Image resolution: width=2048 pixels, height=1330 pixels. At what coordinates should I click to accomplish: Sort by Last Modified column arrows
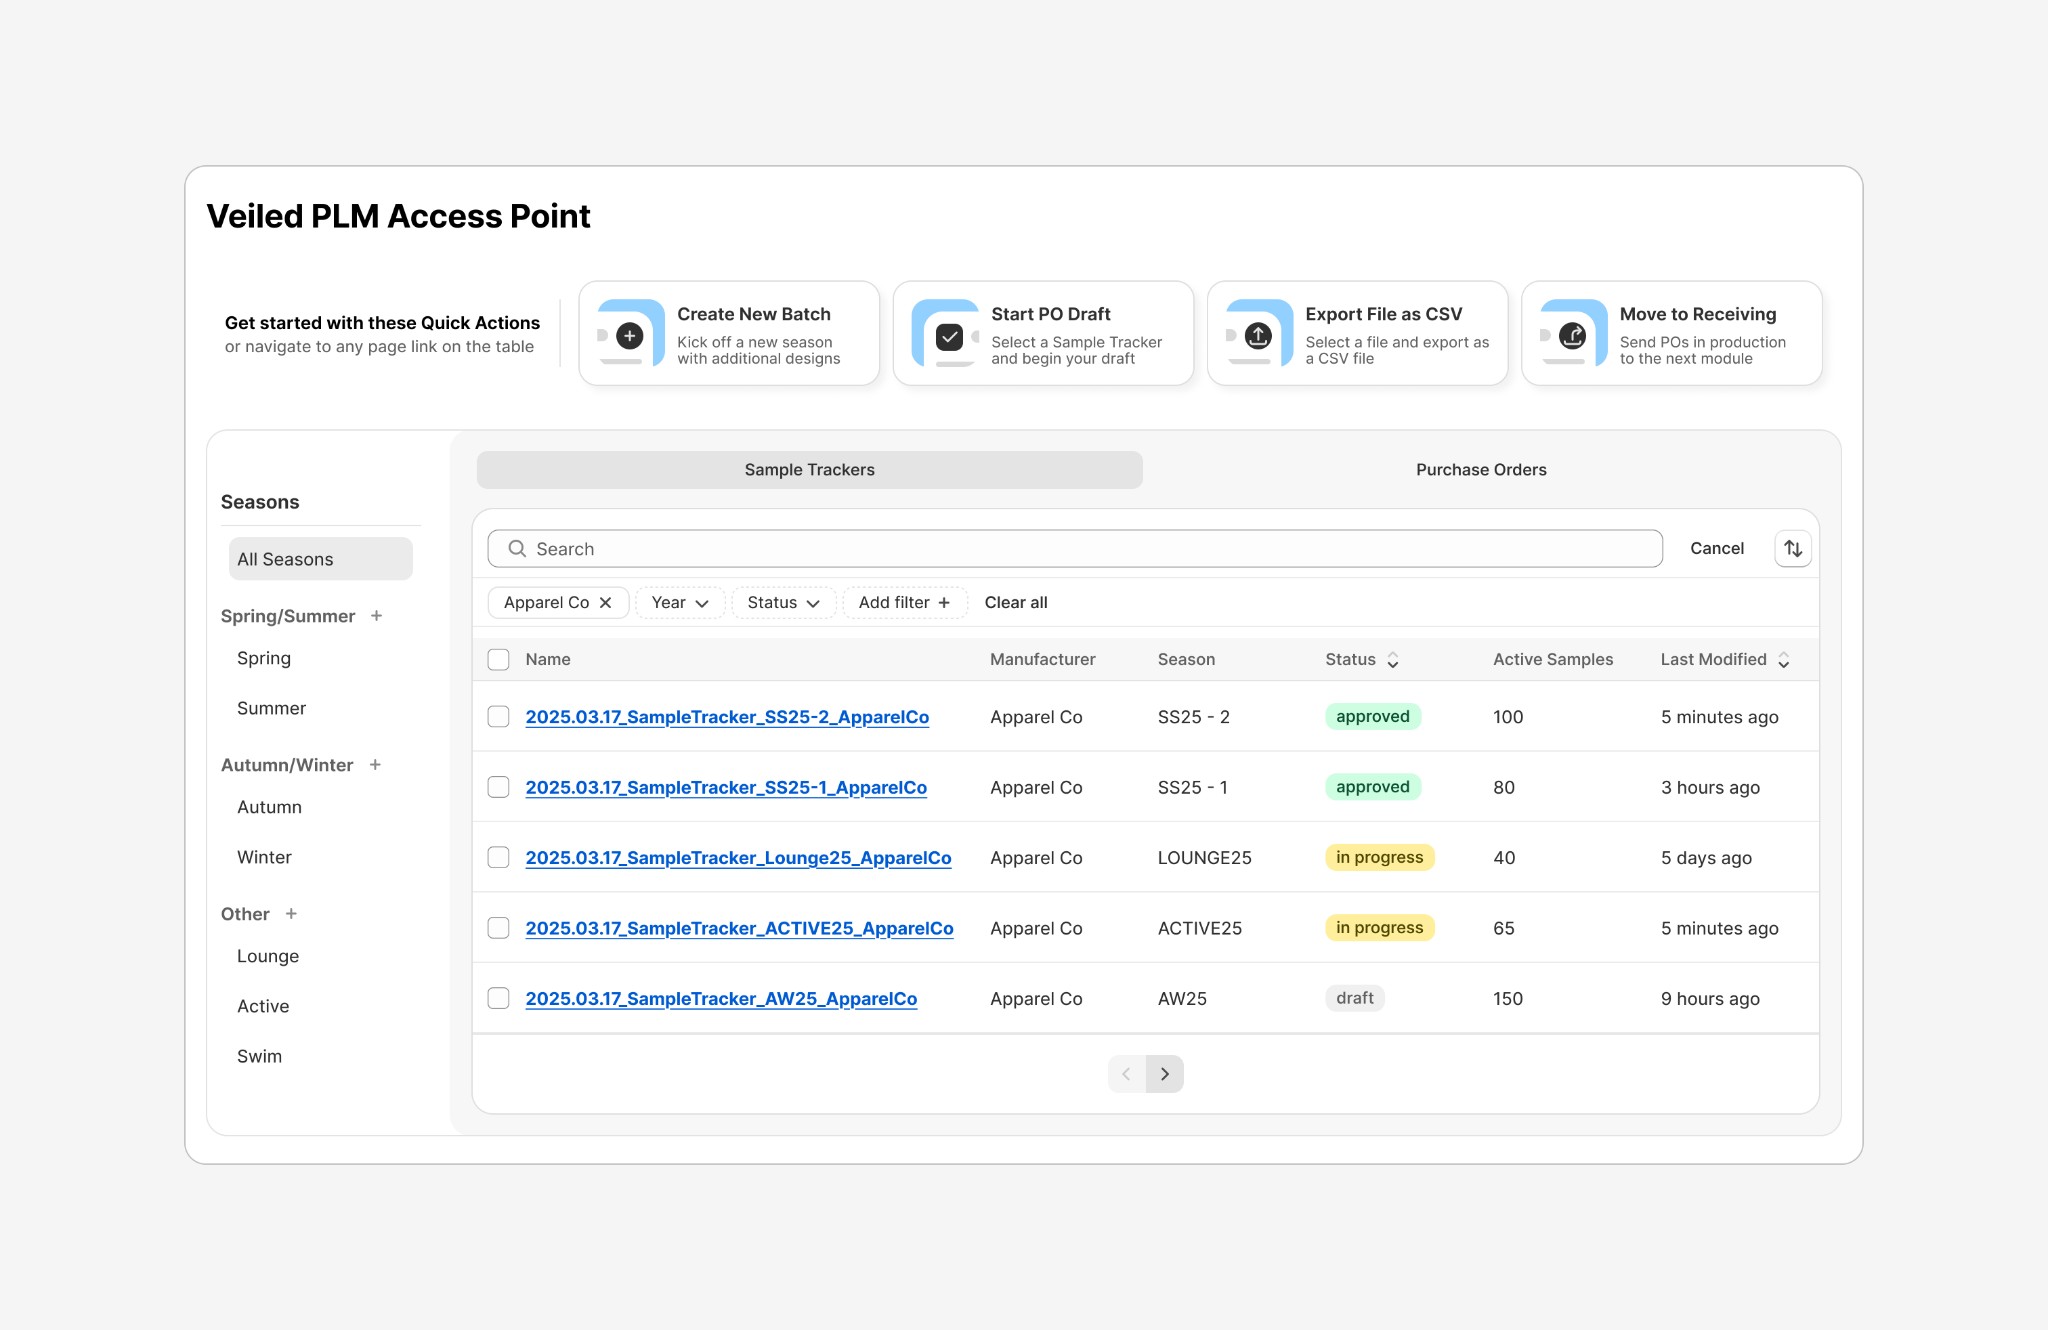[x=1784, y=660]
